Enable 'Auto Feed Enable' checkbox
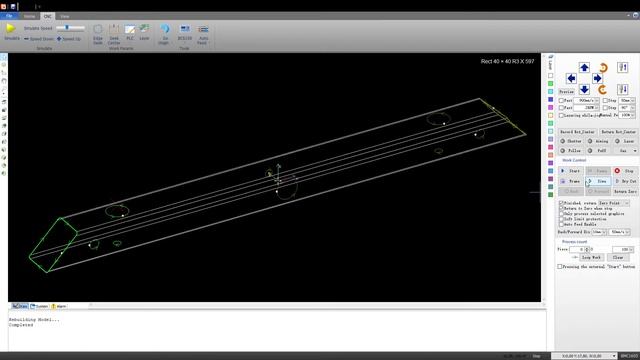Image resolution: width=640 pixels, height=360 pixels. pos(561,224)
